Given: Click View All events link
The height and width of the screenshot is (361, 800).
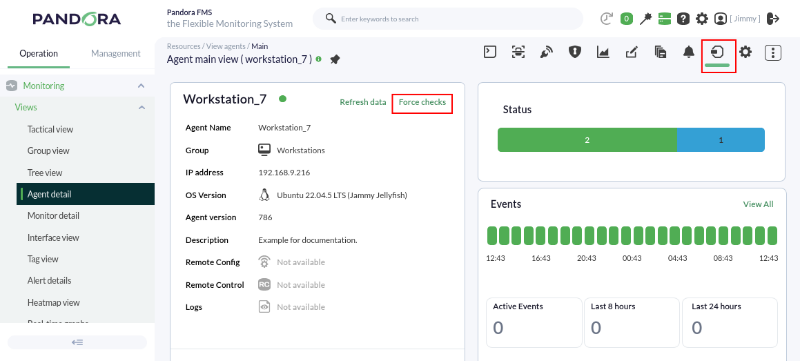Looking at the screenshot, I should click(x=758, y=204).
